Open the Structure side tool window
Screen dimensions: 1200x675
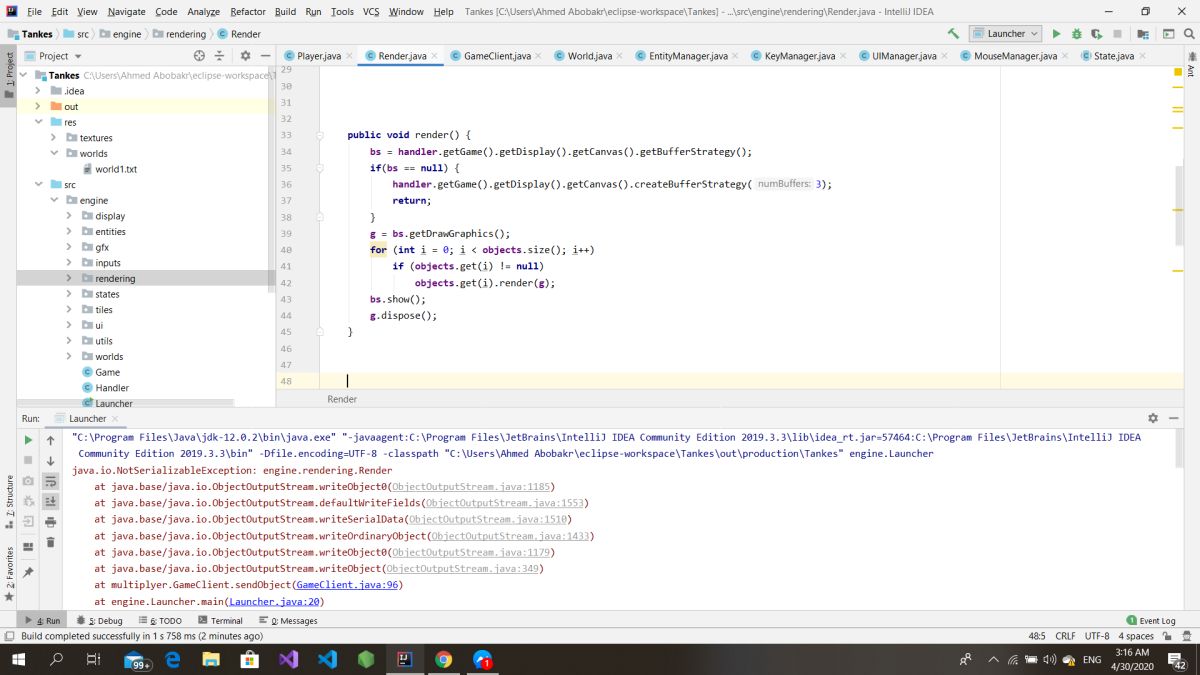point(8,503)
